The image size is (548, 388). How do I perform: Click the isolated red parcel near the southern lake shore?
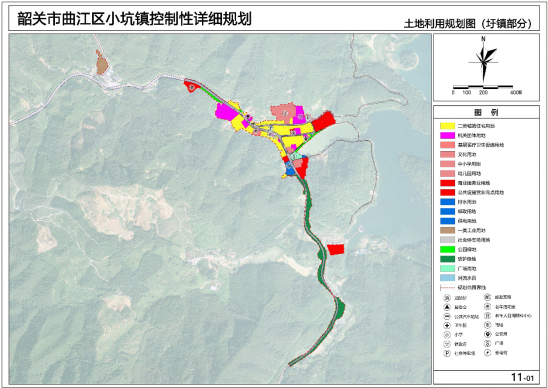(336, 250)
